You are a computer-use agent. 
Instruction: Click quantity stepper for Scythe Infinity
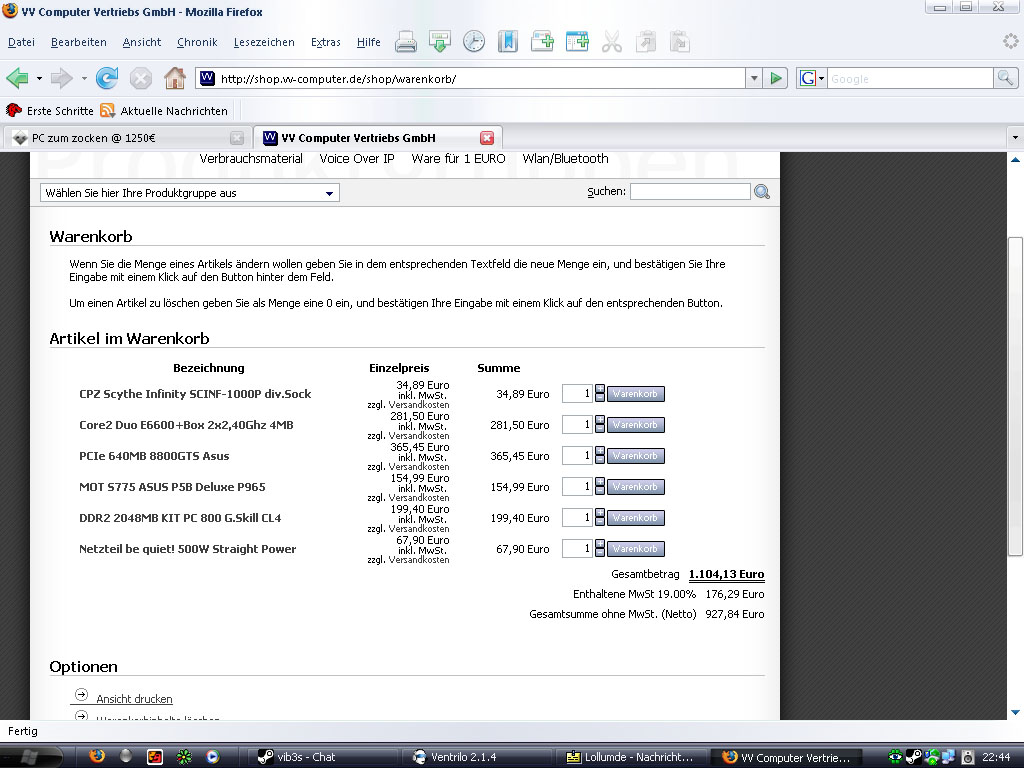[600, 393]
